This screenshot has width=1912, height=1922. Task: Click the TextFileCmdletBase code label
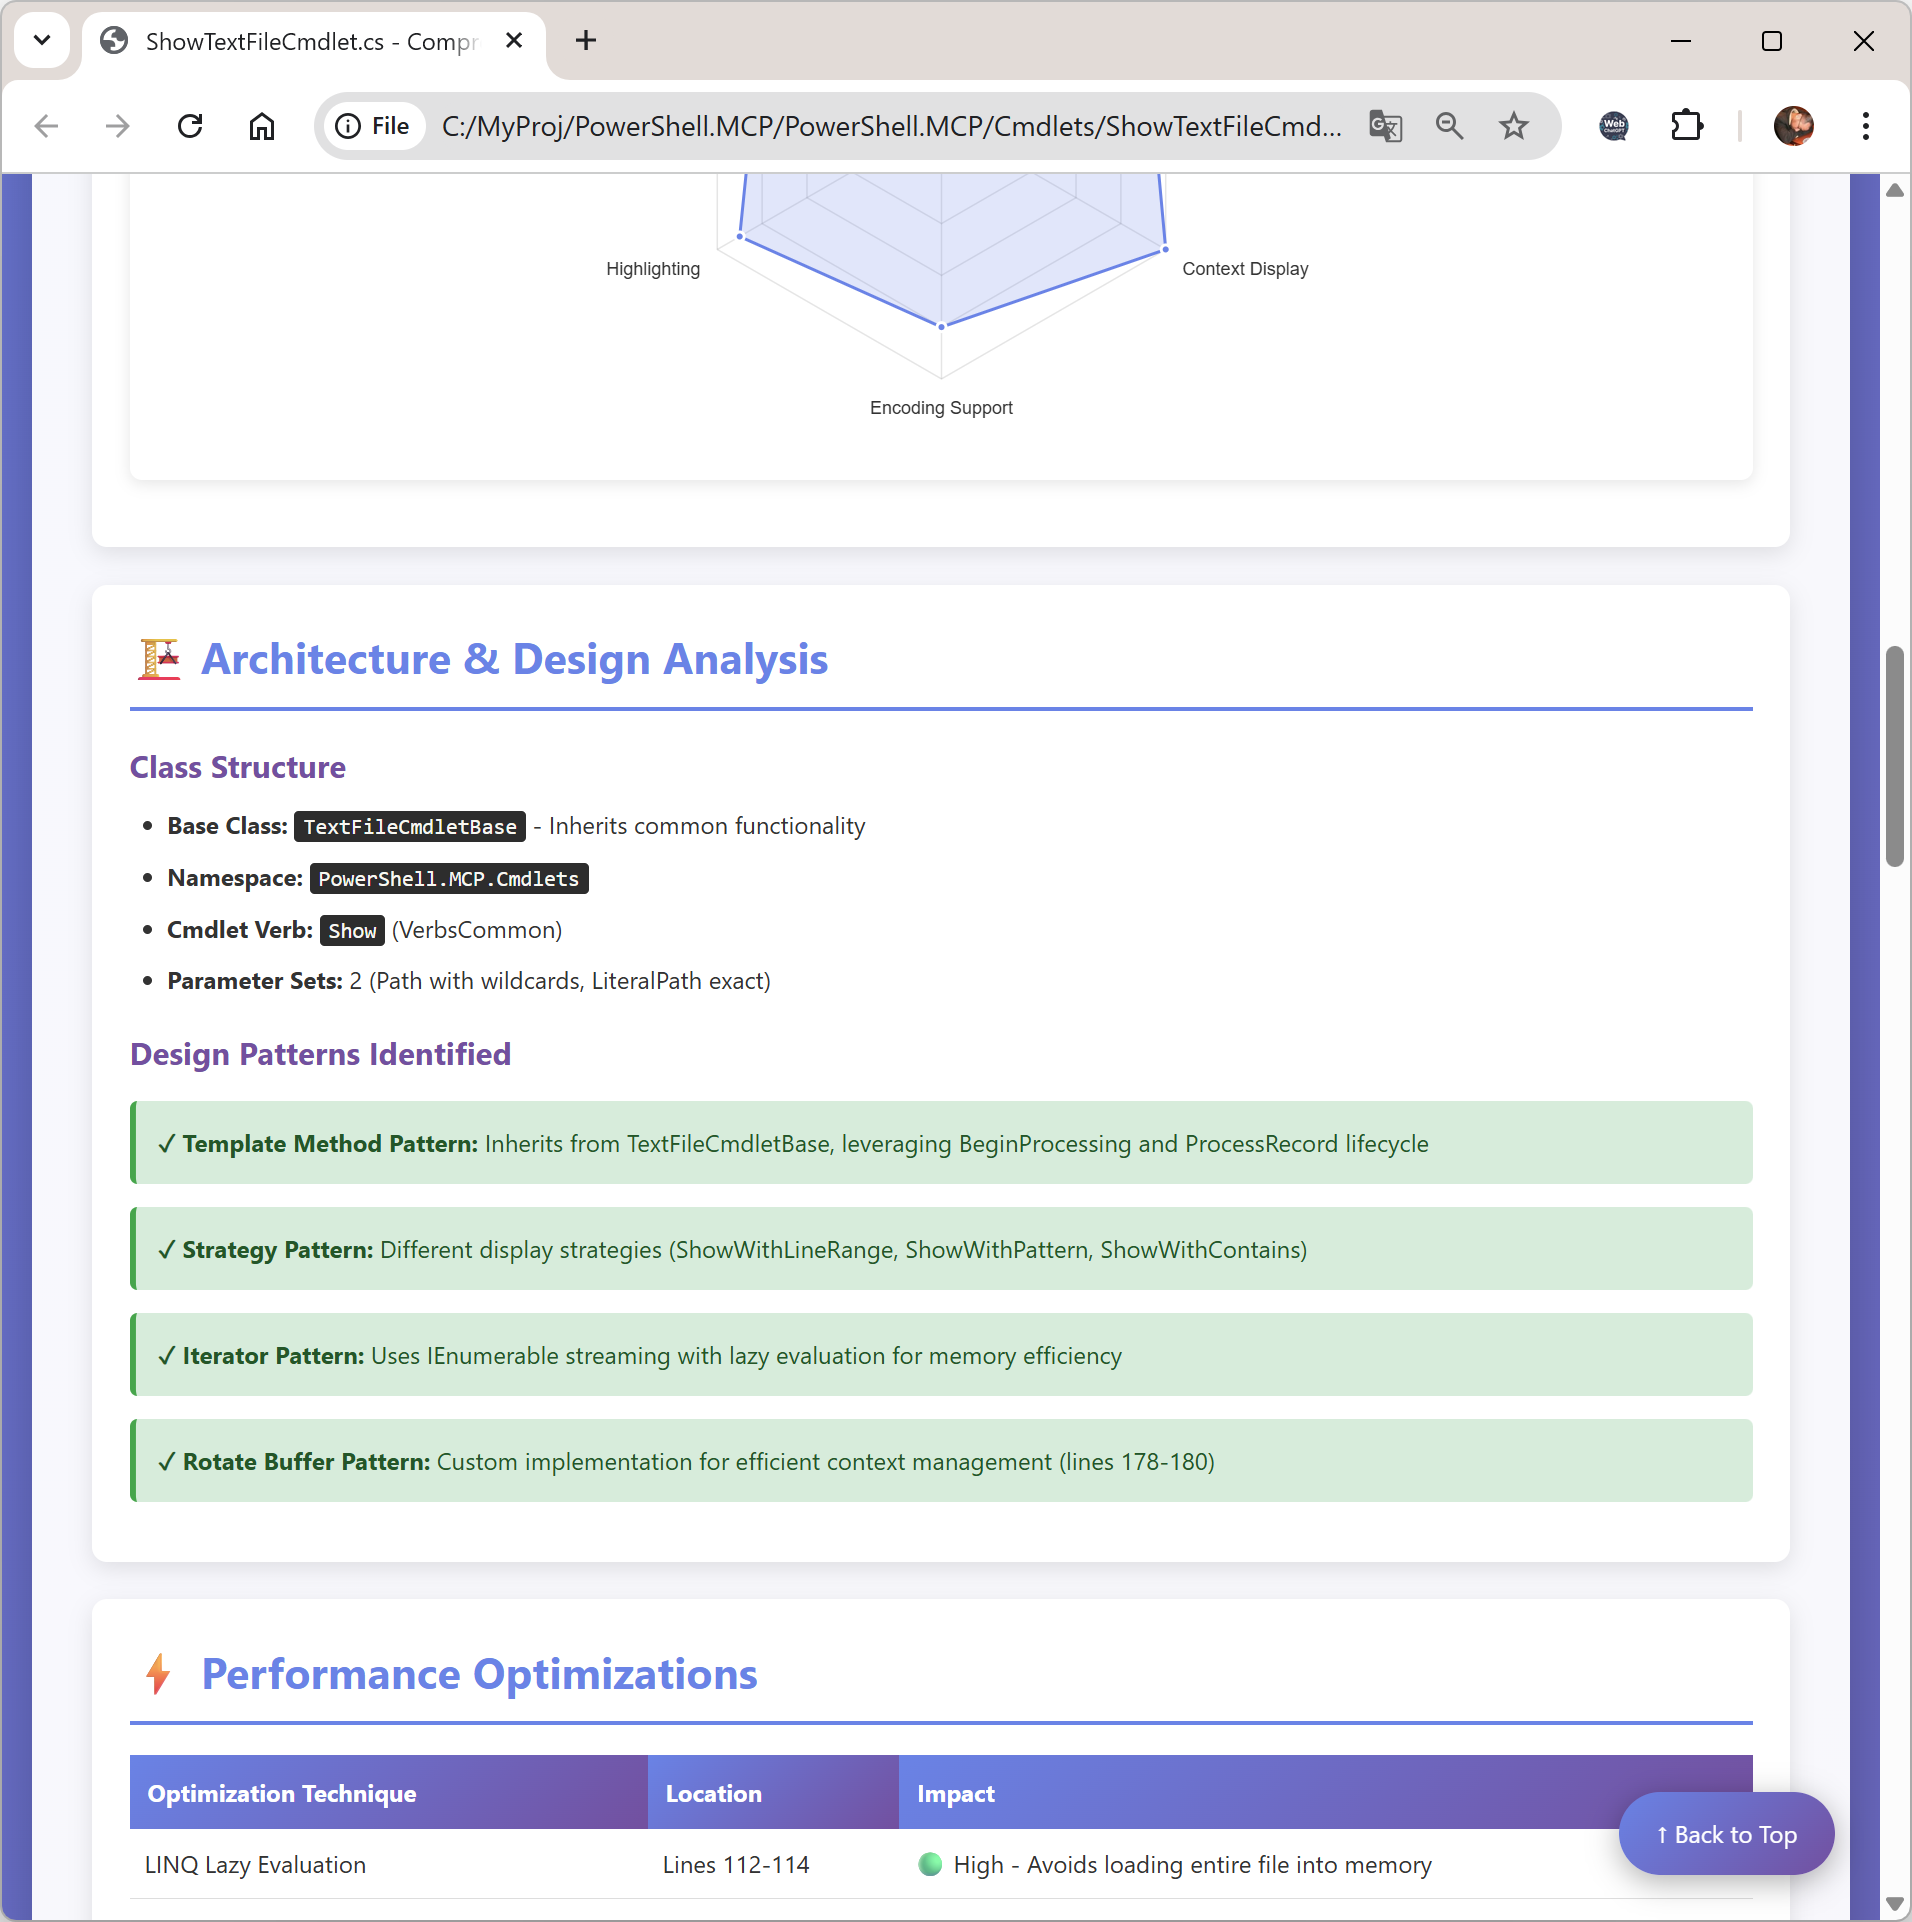click(x=409, y=826)
